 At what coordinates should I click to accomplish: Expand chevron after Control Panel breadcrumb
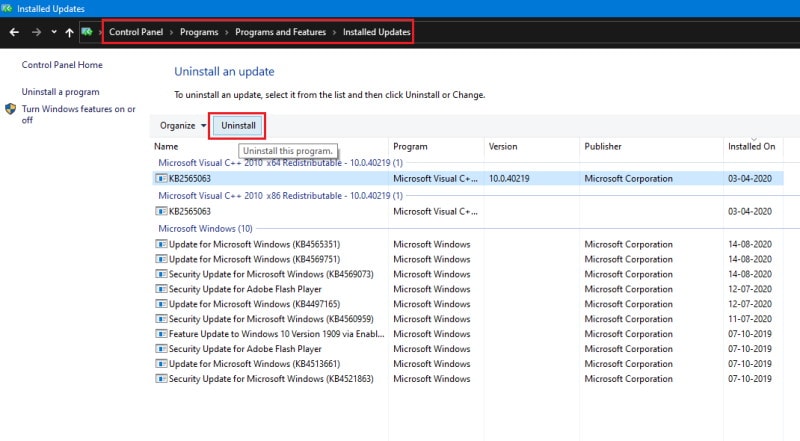tap(171, 32)
